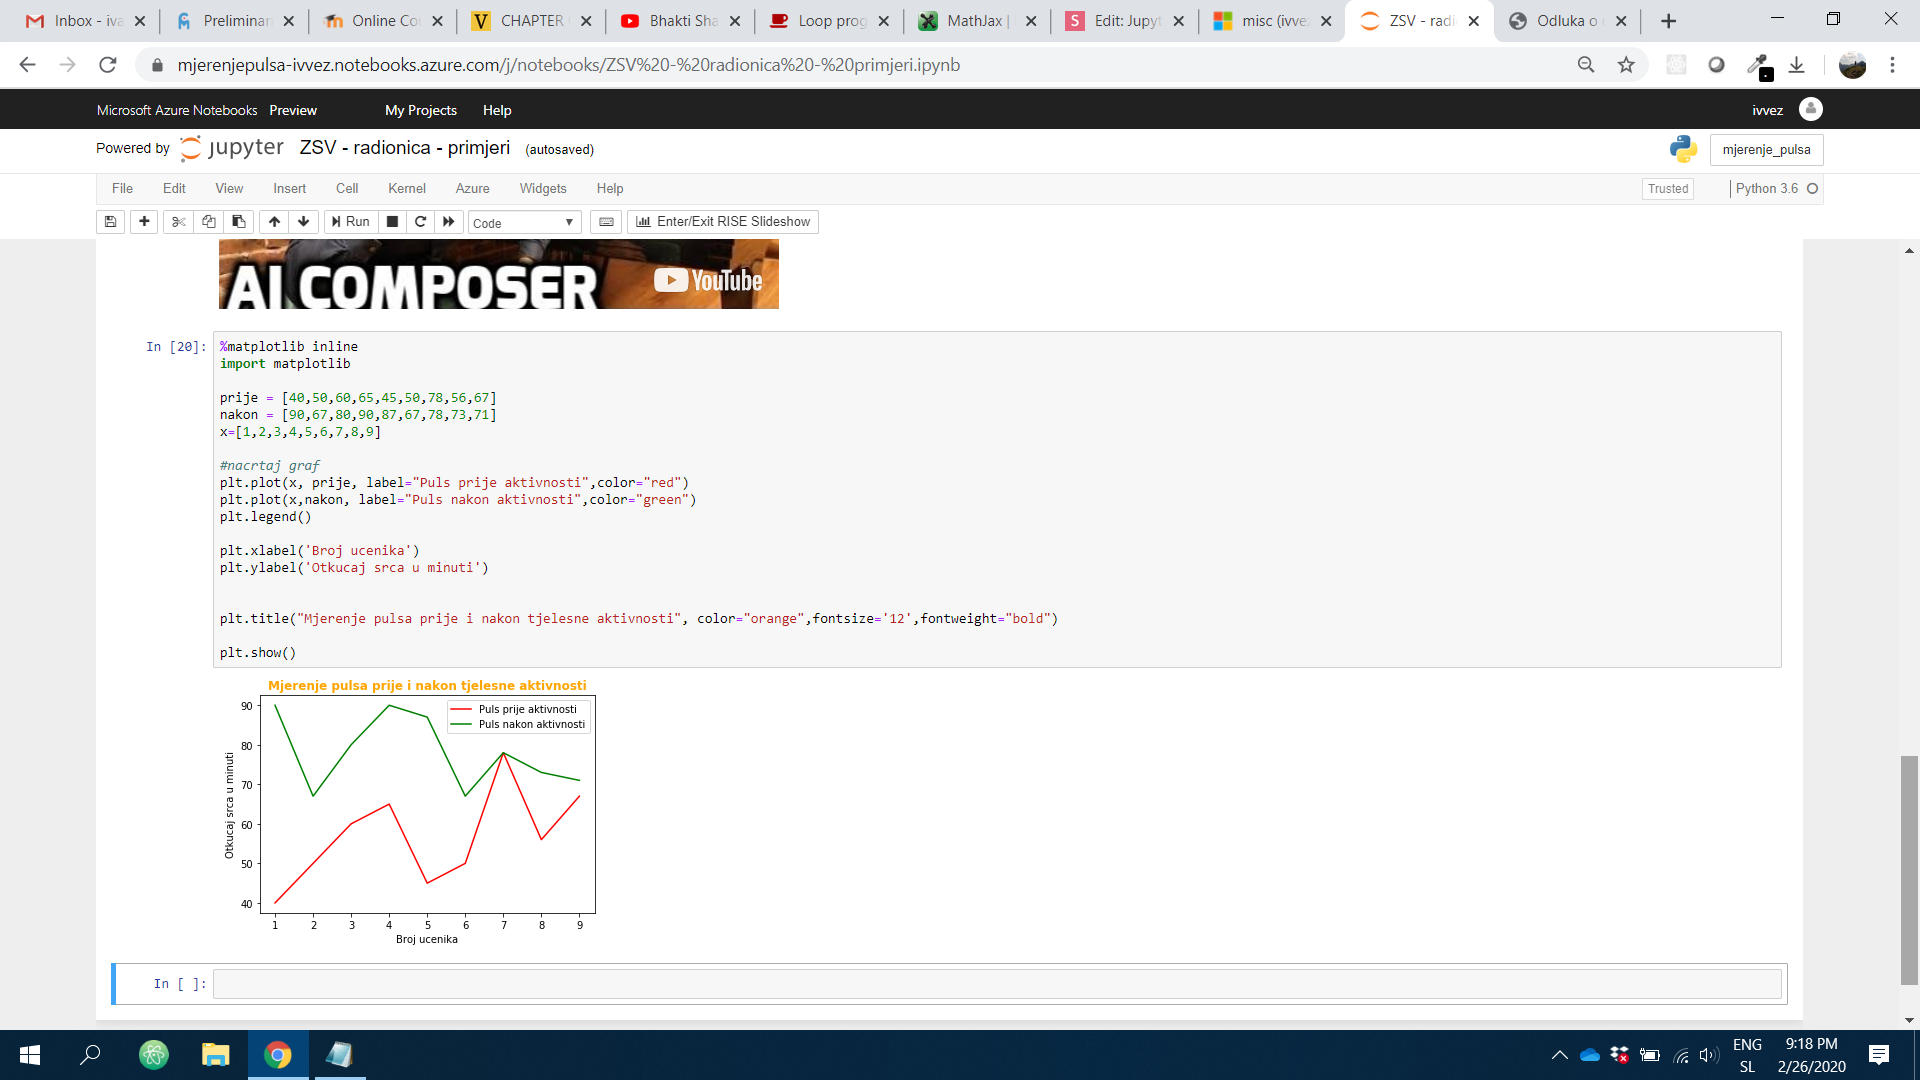Toggle the Trusted notebook indicator

click(x=1667, y=189)
